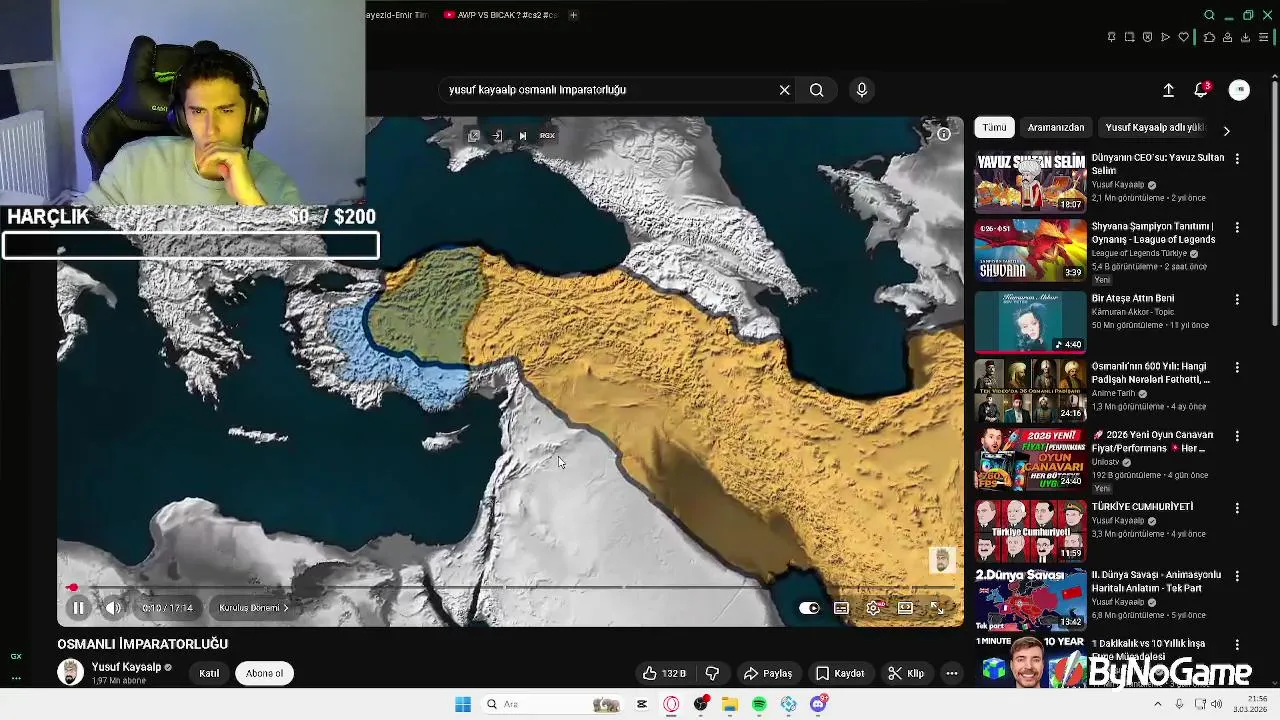Open options for Bir Ateşe Attın Beni
This screenshot has height=720, width=1280.
pyautogui.click(x=1237, y=299)
